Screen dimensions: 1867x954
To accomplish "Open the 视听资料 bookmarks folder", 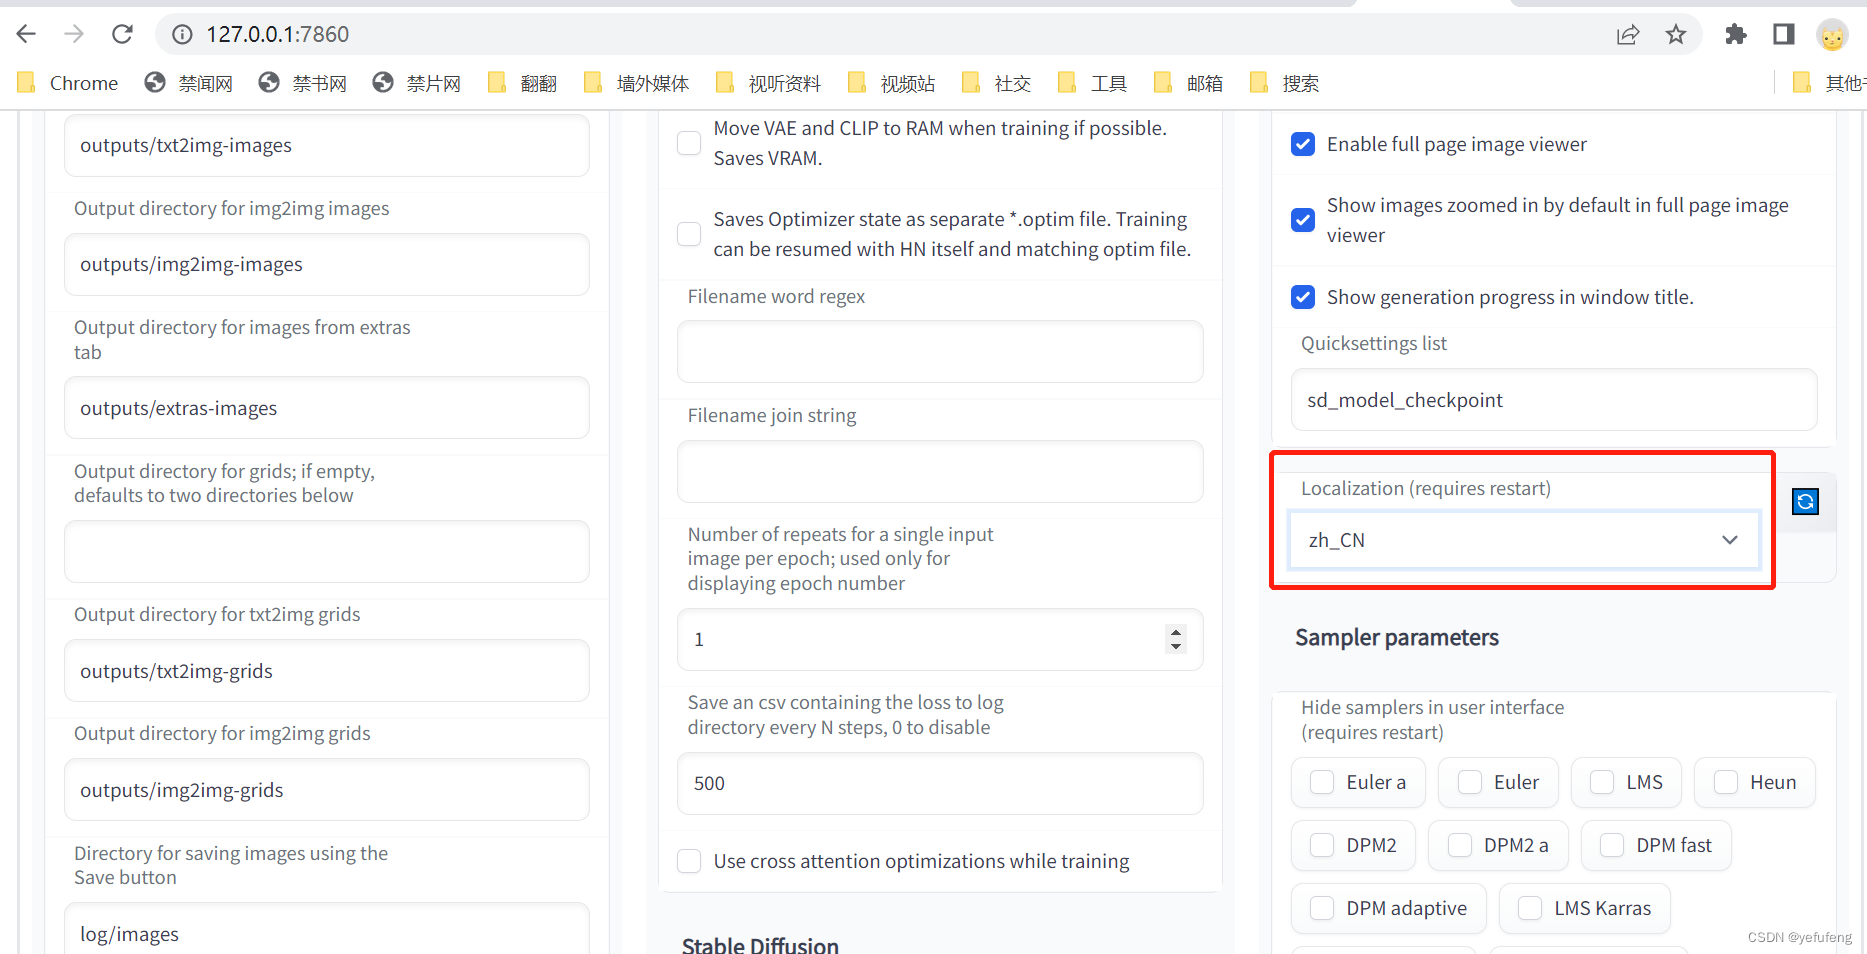I will (x=768, y=83).
